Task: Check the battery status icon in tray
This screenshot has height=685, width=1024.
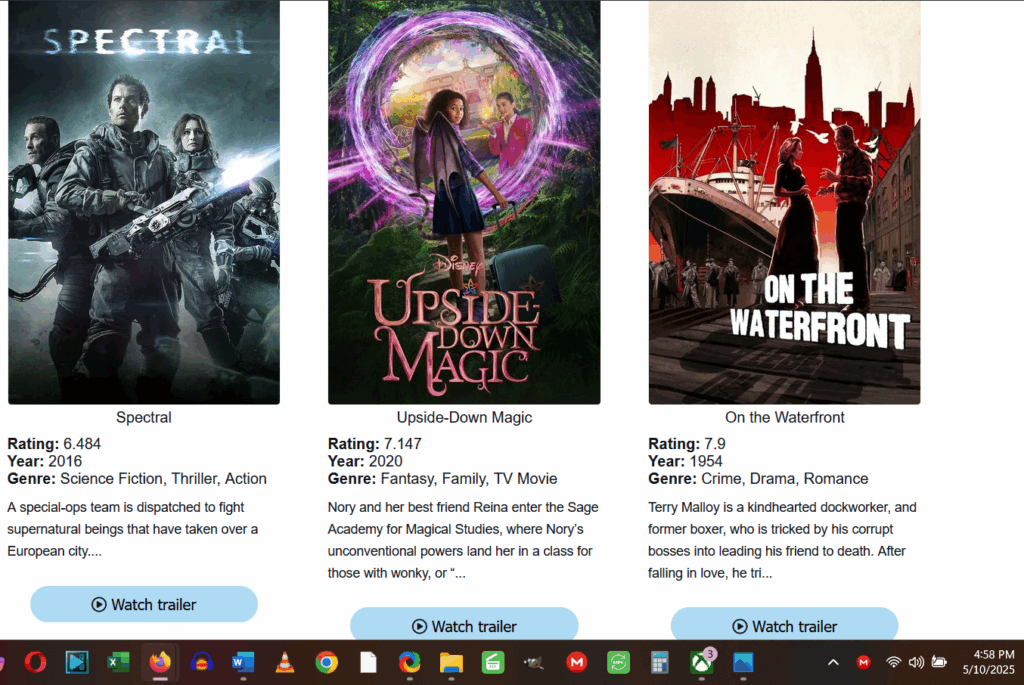Action: [939, 662]
